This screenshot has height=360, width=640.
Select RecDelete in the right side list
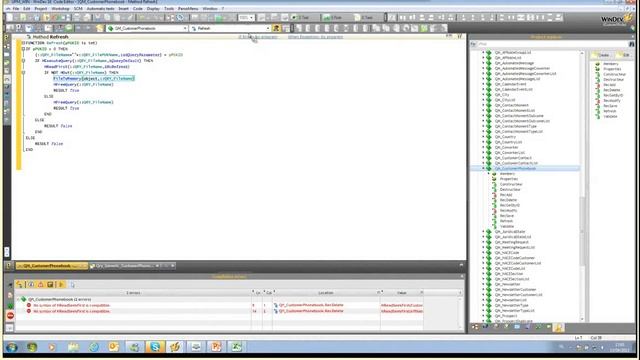[611, 90]
